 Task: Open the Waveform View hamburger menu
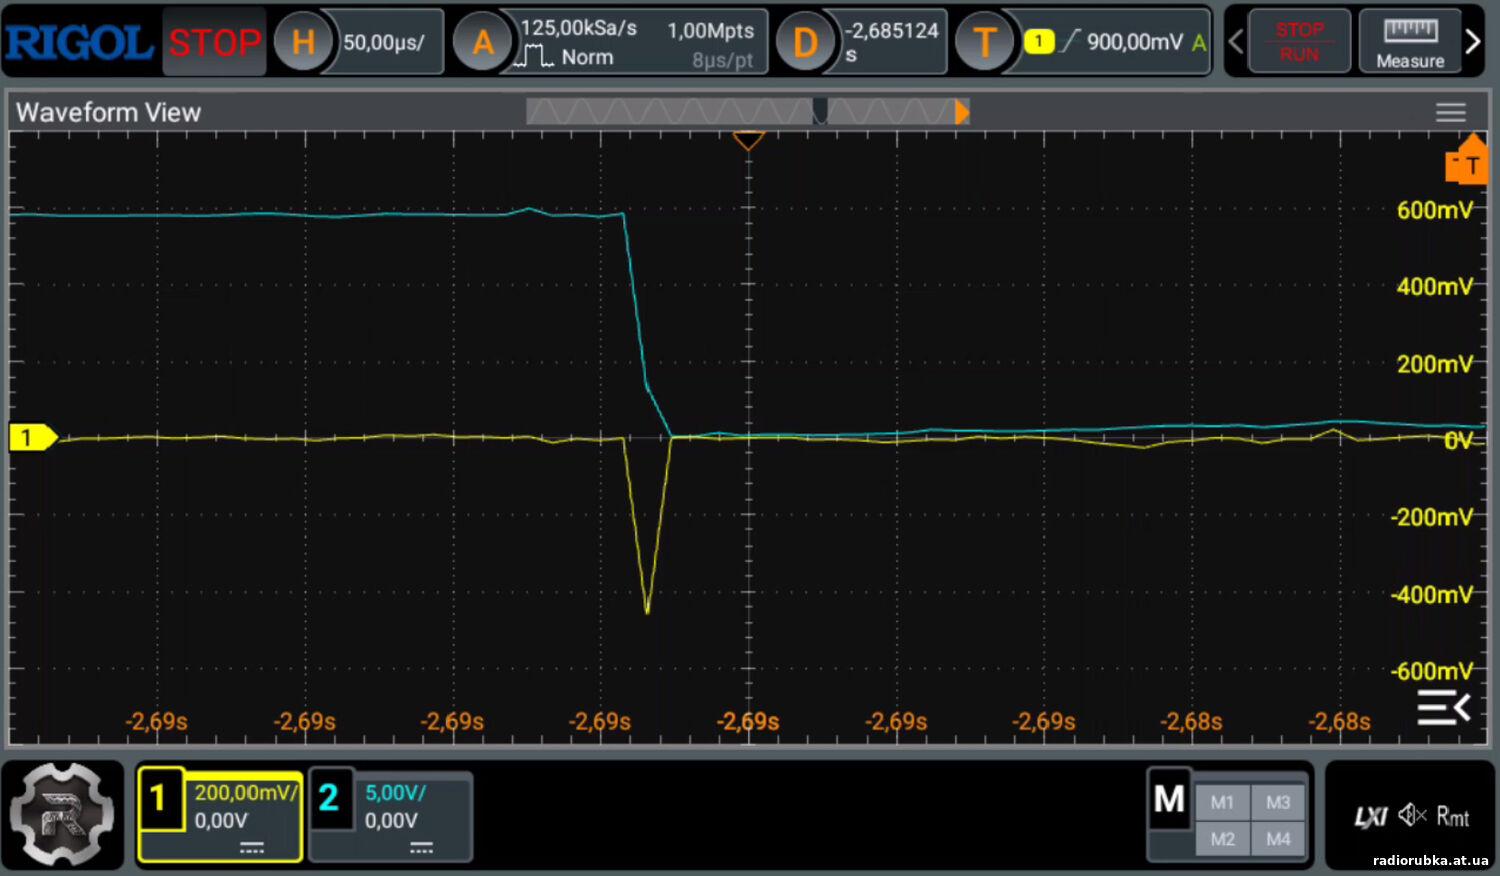(1450, 112)
